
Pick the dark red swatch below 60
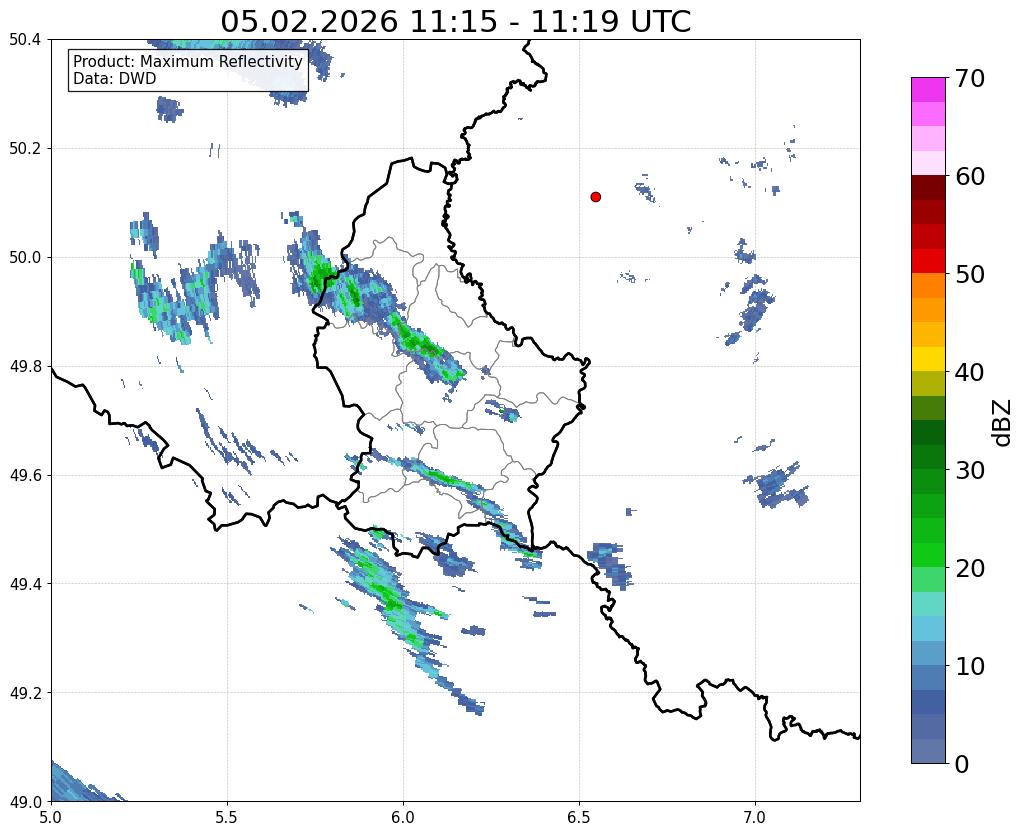tap(928, 188)
